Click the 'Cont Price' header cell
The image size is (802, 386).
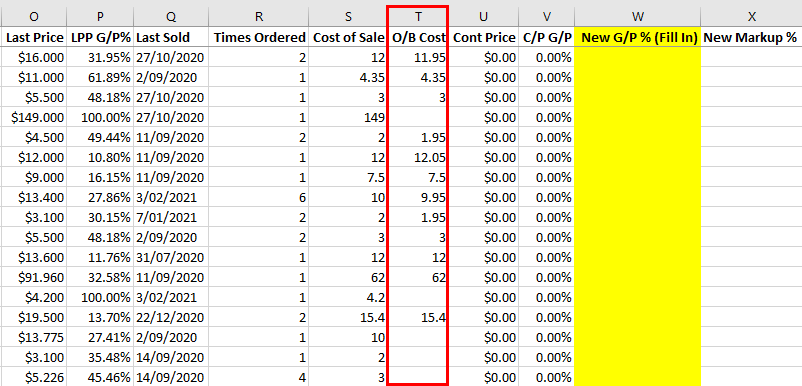click(484, 37)
